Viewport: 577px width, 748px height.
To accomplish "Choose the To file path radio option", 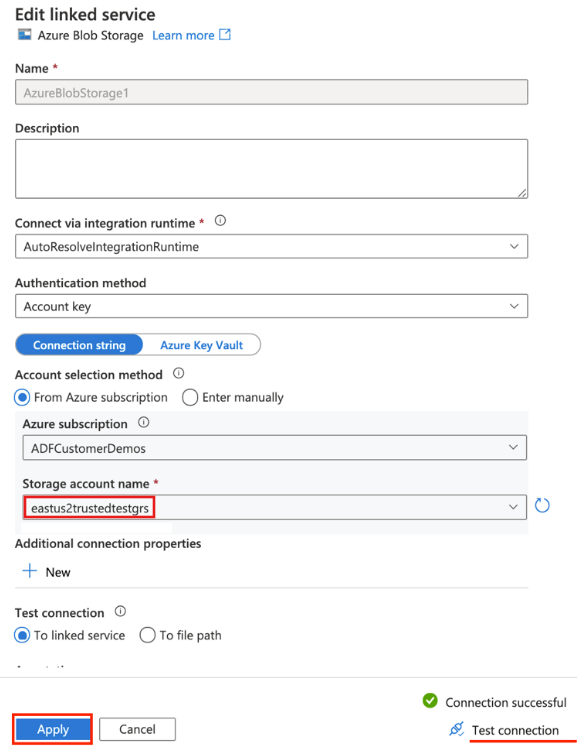I will click(147, 635).
